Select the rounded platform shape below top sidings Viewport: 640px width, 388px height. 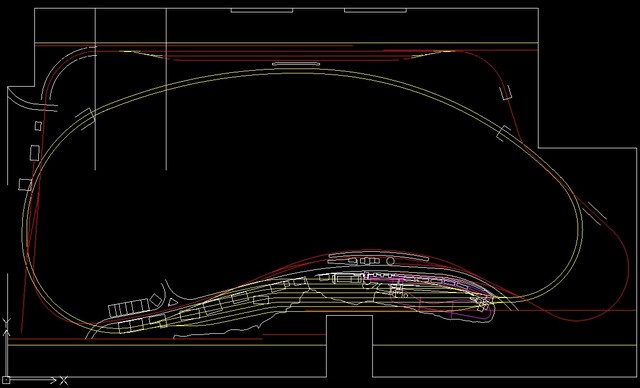tap(296, 64)
